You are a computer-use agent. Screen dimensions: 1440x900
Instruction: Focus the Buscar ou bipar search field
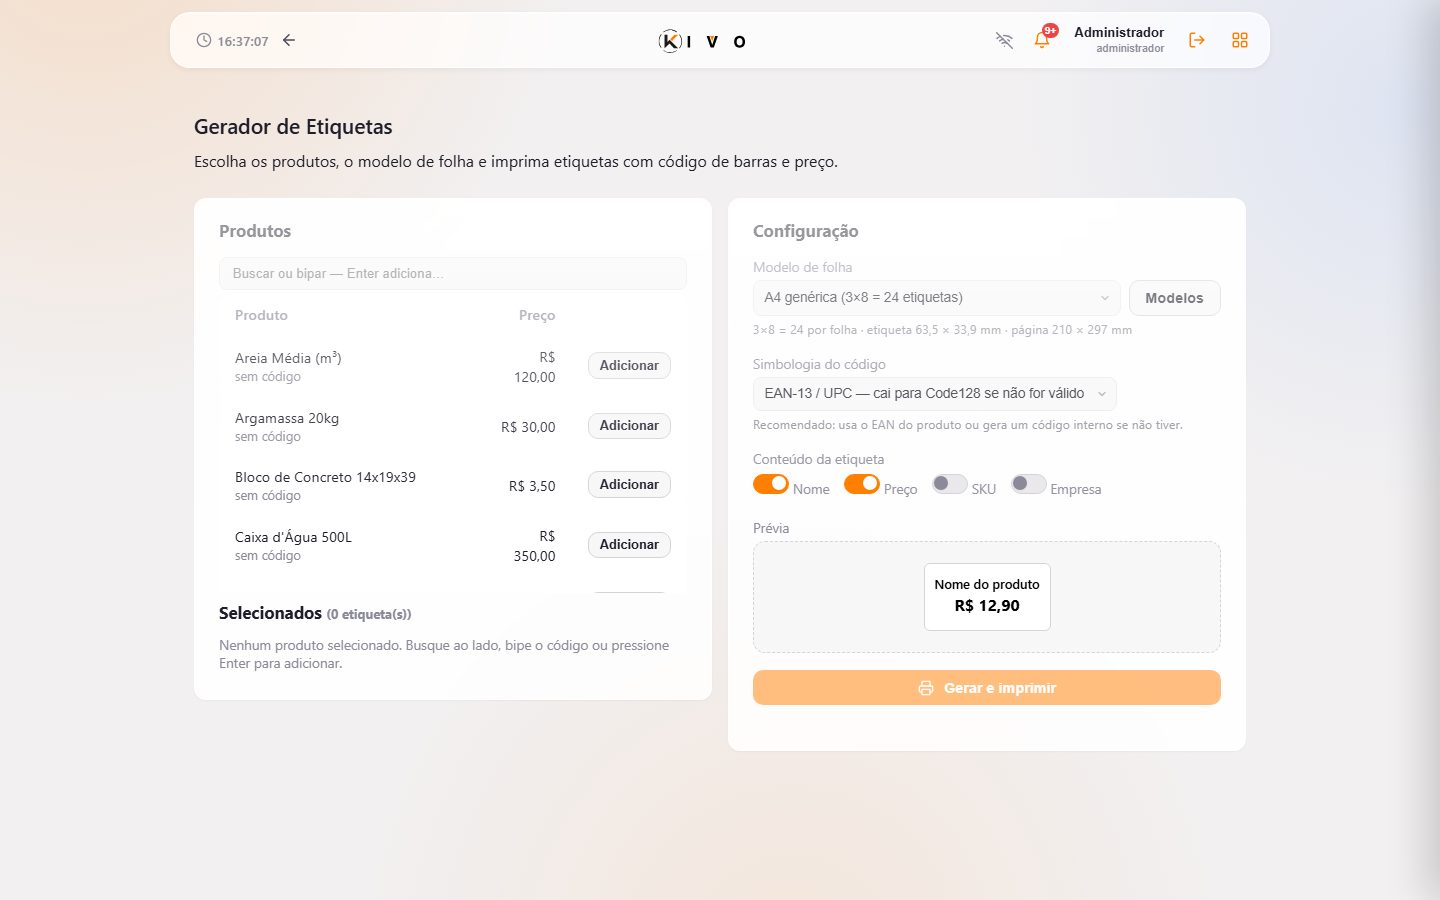point(453,273)
